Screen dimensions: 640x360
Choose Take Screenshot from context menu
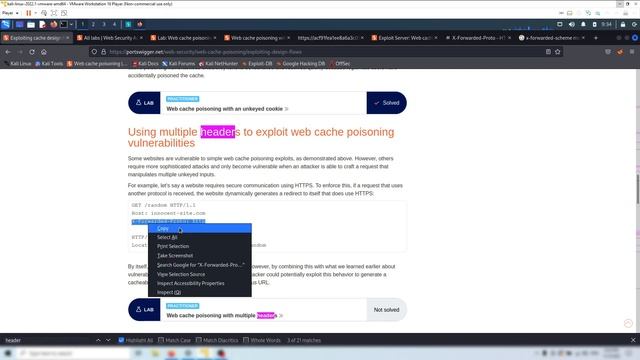200,256
